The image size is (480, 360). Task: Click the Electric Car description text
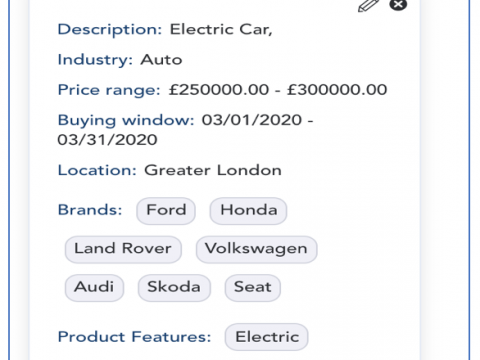coord(221,30)
